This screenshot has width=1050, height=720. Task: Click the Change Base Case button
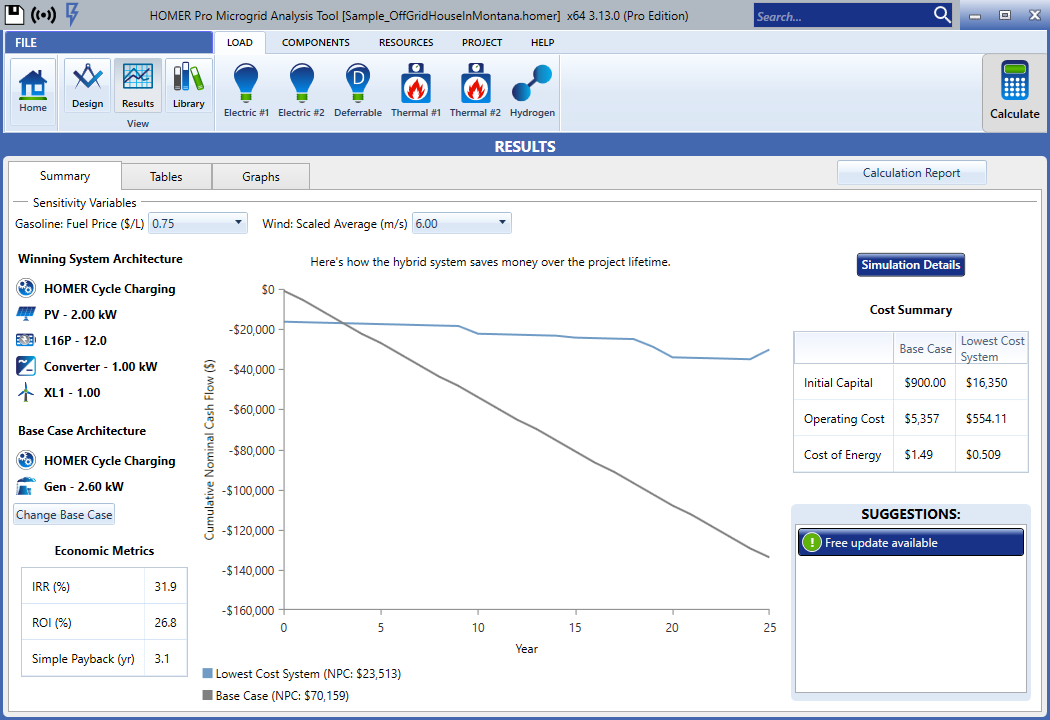[64, 515]
